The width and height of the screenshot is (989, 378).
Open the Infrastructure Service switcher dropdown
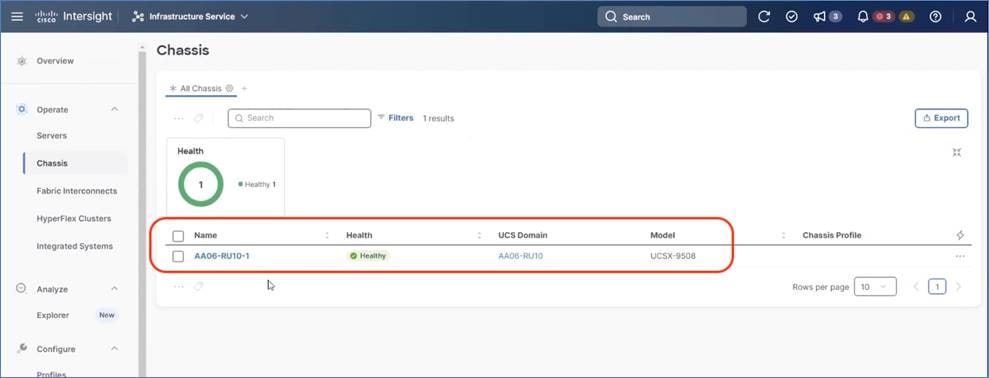(190, 17)
